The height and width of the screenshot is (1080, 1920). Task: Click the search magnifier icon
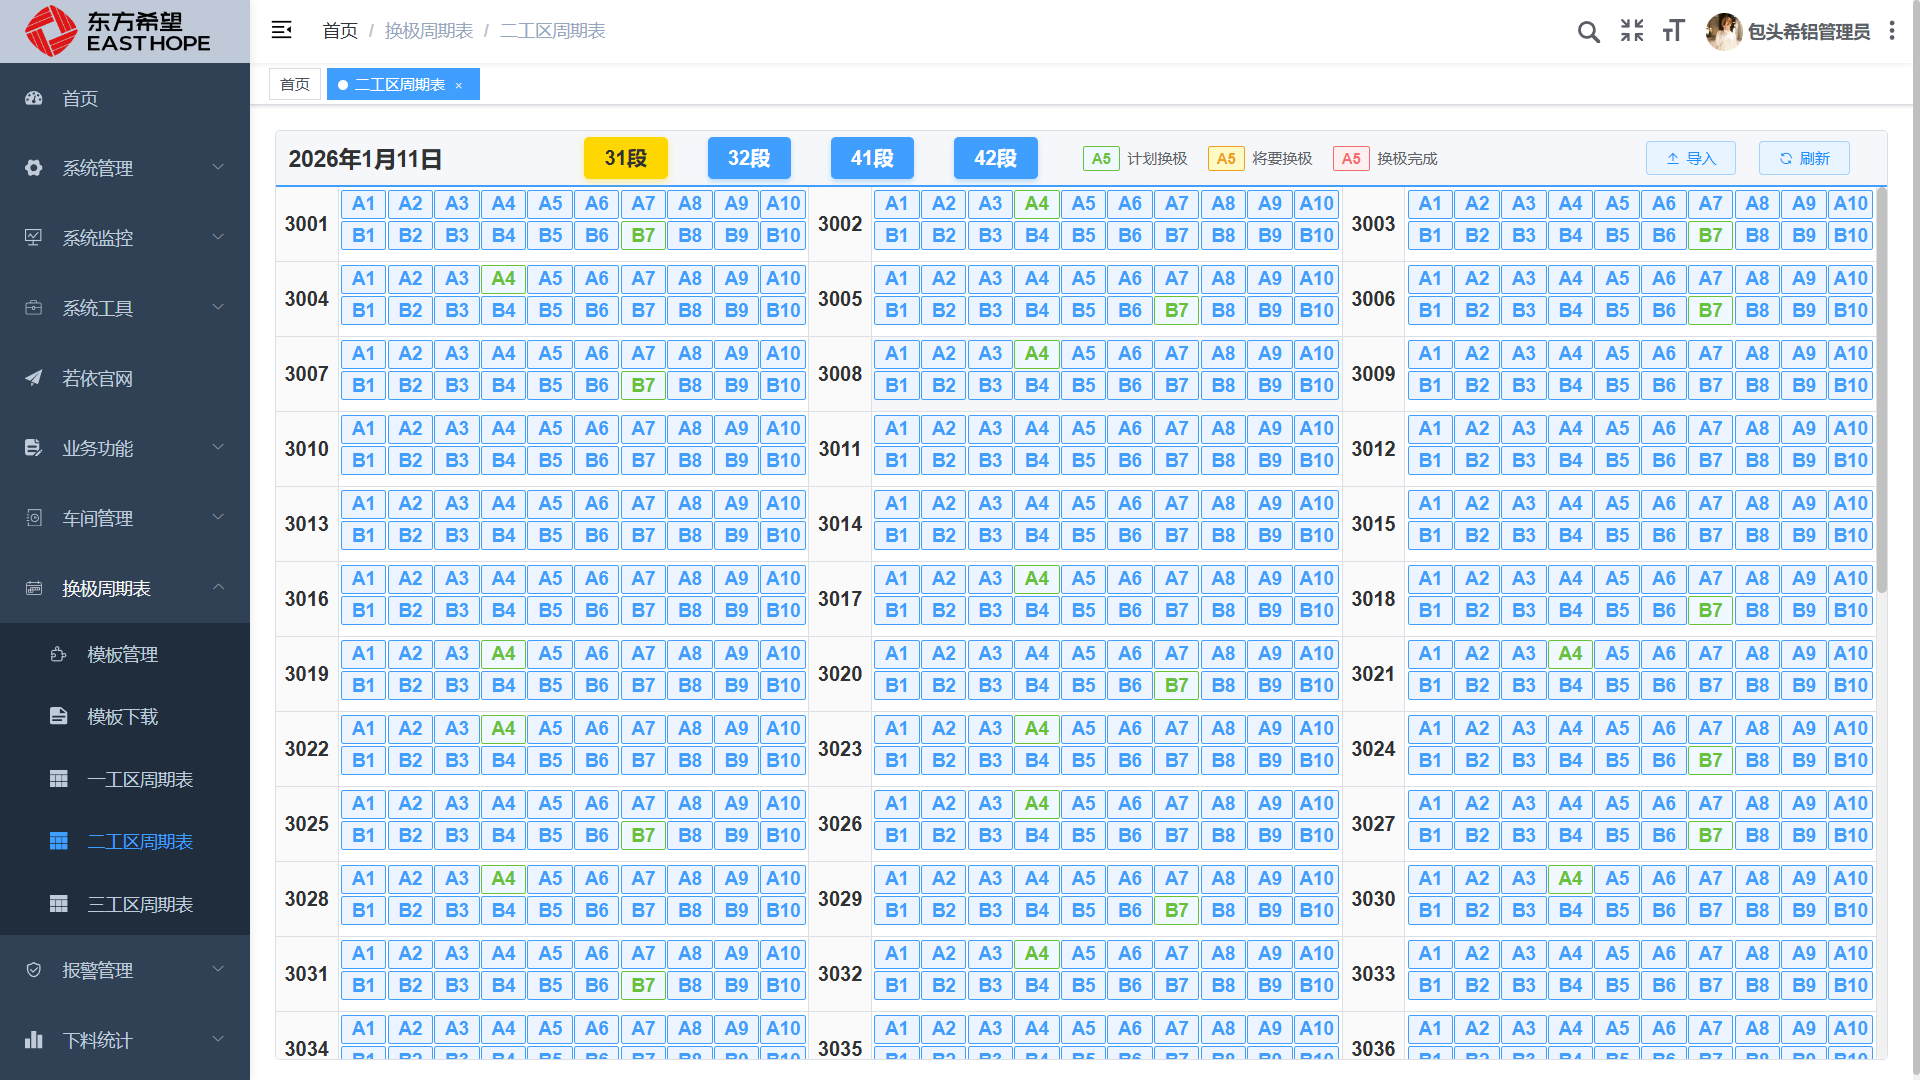pyautogui.click(x=1588, y=32)
